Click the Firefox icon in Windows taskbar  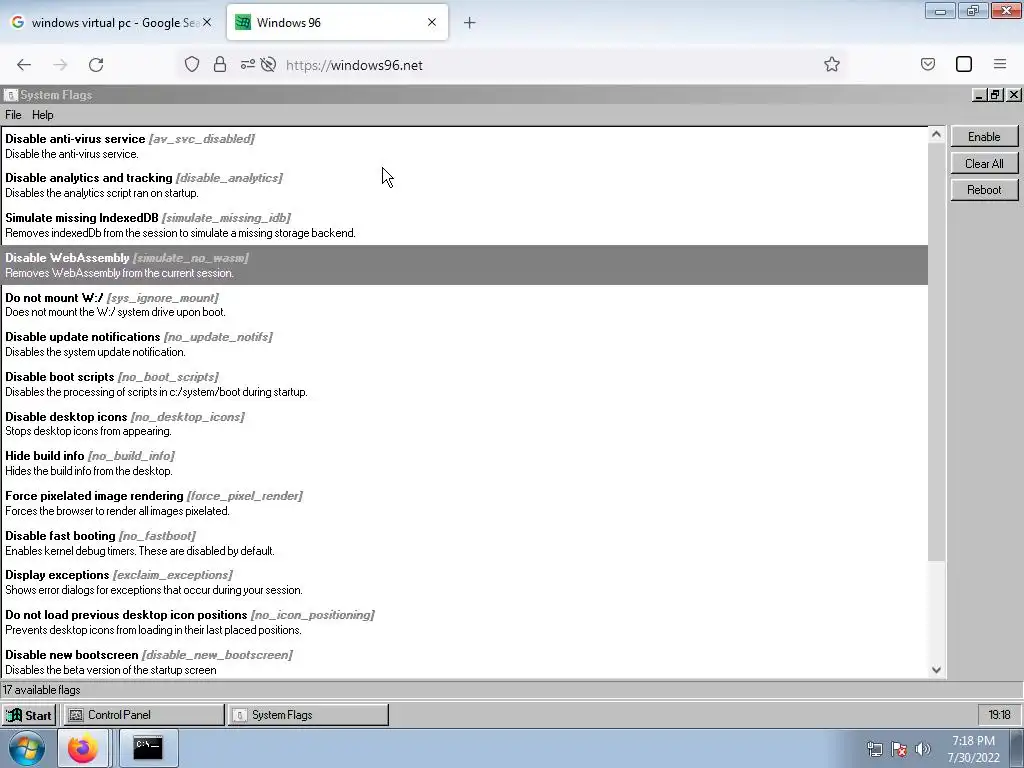click(82, 748)
